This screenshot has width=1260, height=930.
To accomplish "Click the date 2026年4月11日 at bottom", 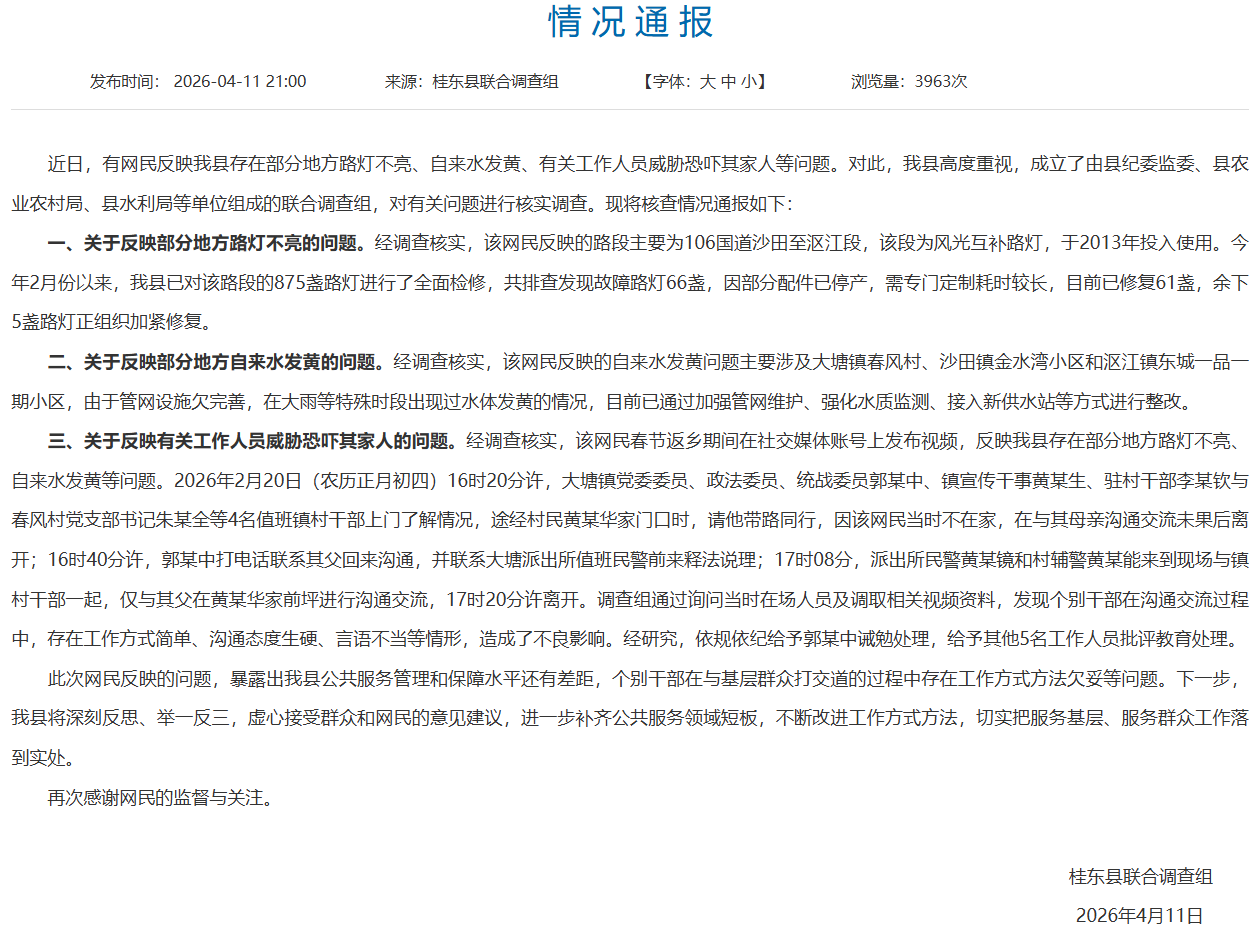I will [1139, 915].
